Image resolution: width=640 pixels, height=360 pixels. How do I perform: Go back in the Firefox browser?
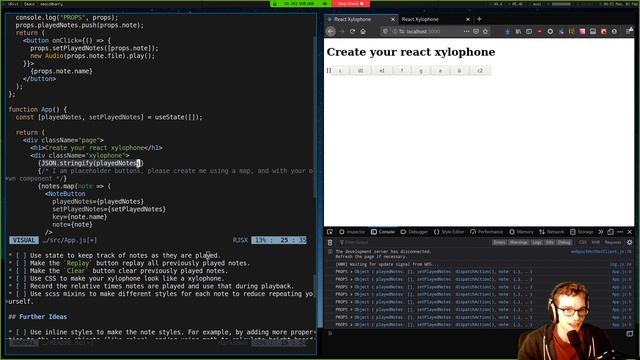click(331, 31)
